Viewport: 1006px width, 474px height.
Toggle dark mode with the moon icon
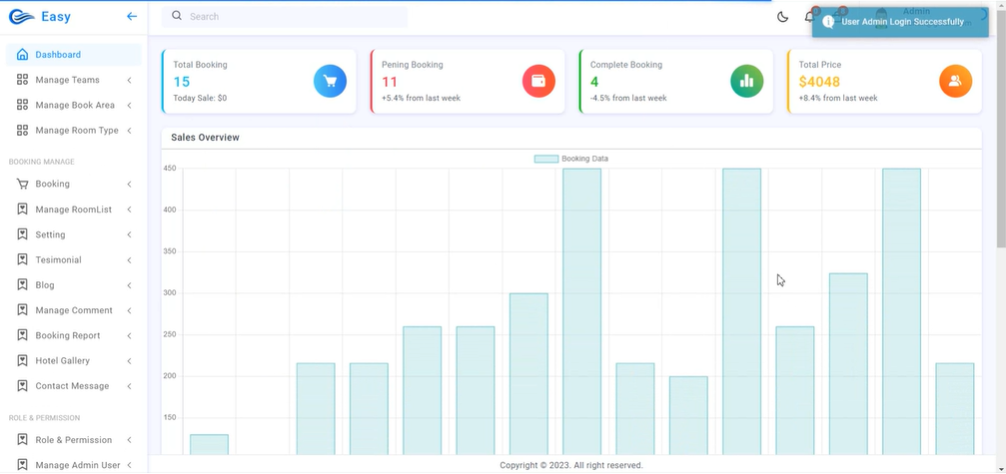(x=782, y=17)
